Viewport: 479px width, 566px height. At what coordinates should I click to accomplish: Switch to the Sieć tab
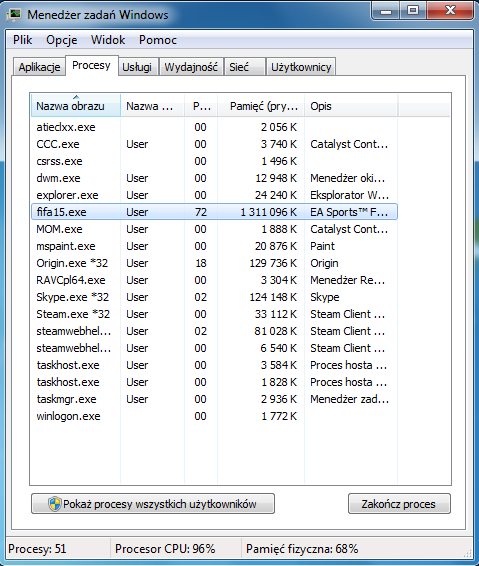point(244,67)
